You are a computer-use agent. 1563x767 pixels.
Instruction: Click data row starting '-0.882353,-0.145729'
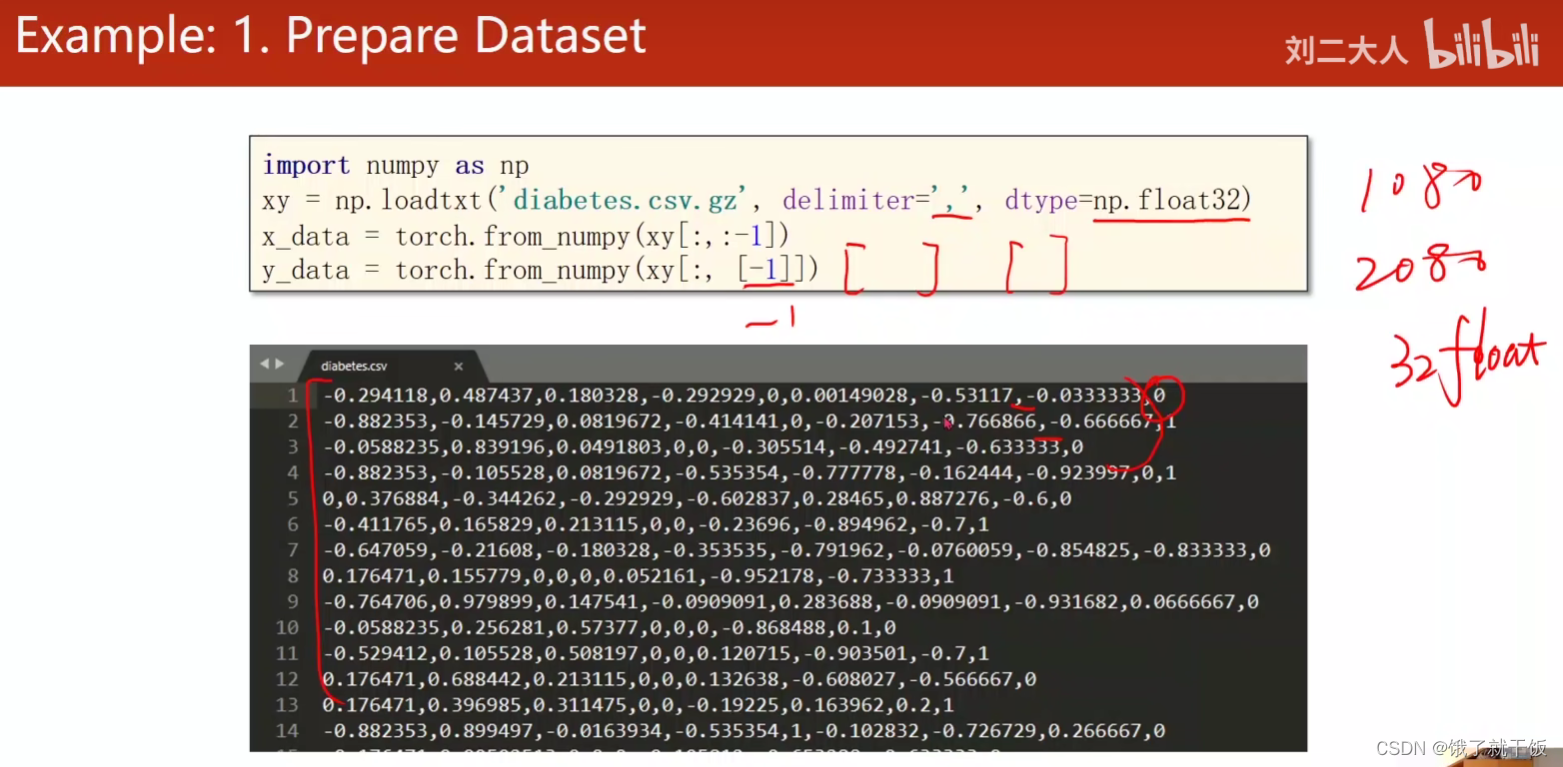(749, 421)
